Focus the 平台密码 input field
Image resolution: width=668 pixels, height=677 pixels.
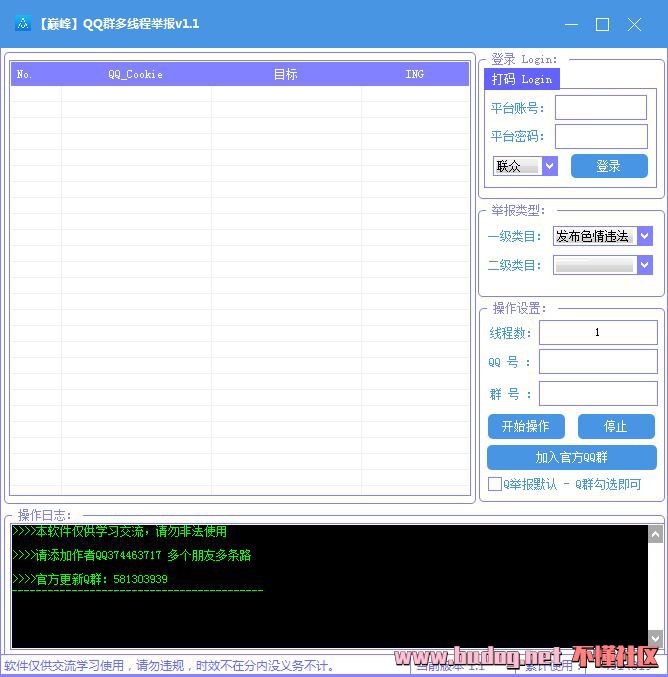(x=601, y=136)
